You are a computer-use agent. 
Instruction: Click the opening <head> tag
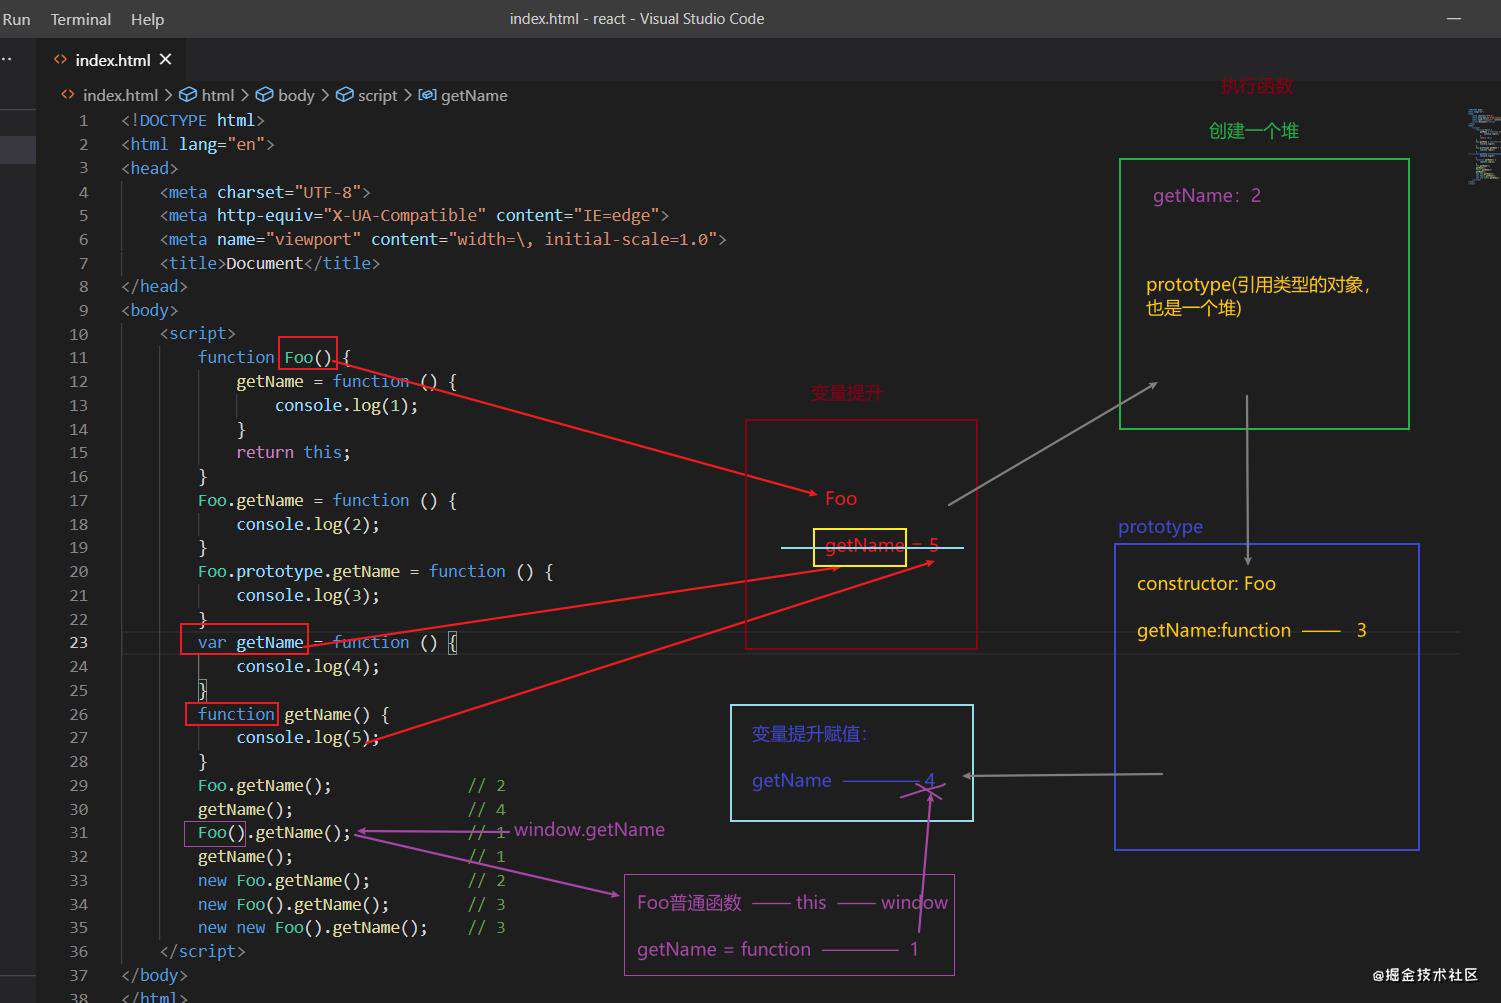pyautogui.click(x=150, y=168)
